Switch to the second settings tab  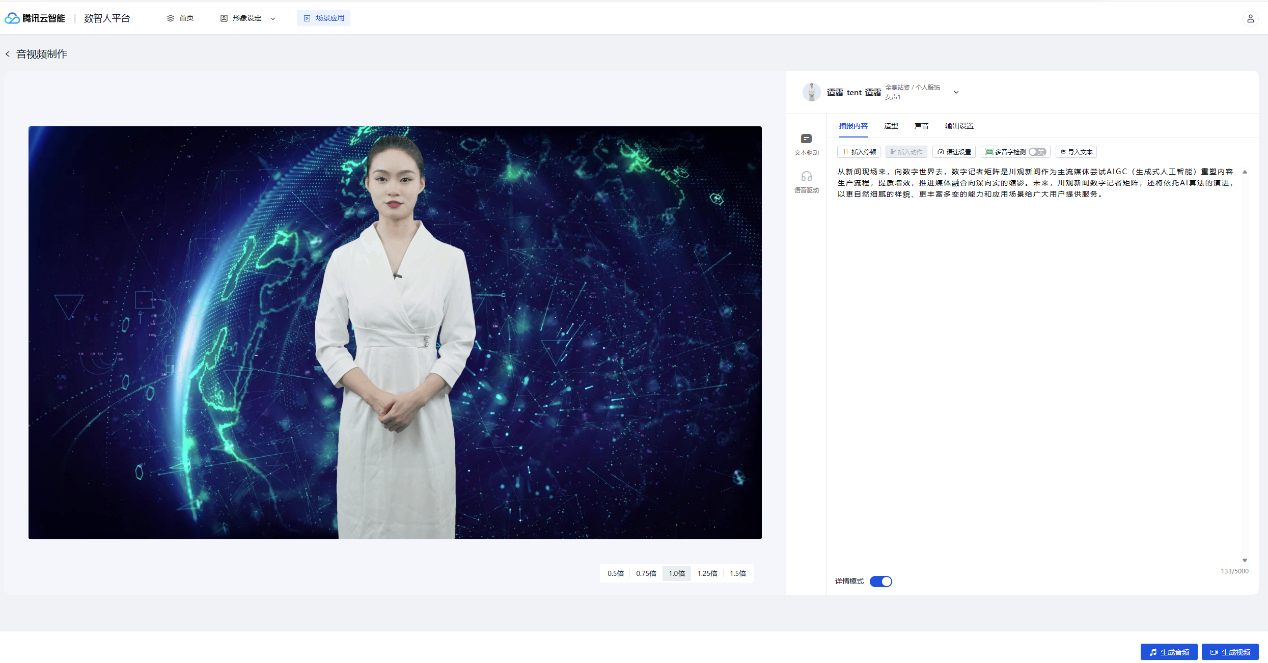point(891,126)
